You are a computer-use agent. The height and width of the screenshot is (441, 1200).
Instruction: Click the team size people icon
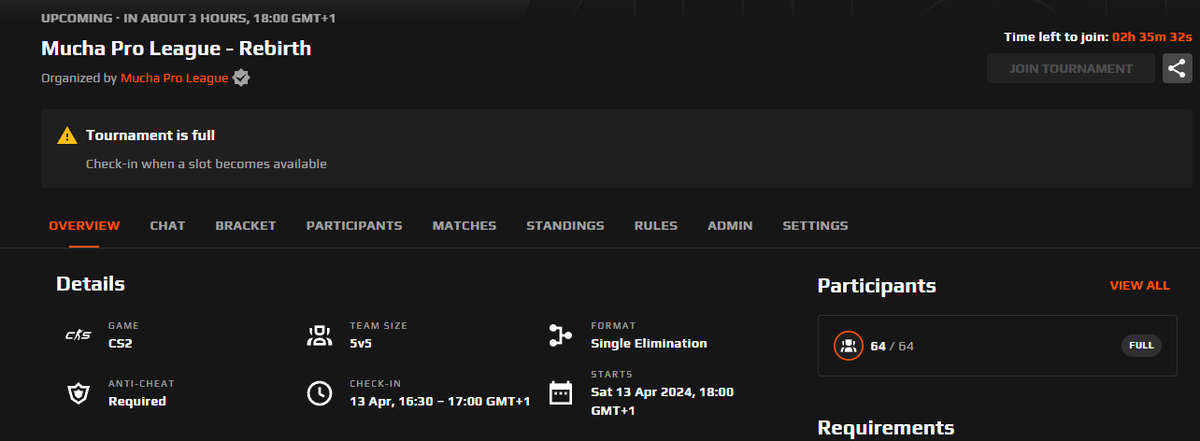pos(318,335)
